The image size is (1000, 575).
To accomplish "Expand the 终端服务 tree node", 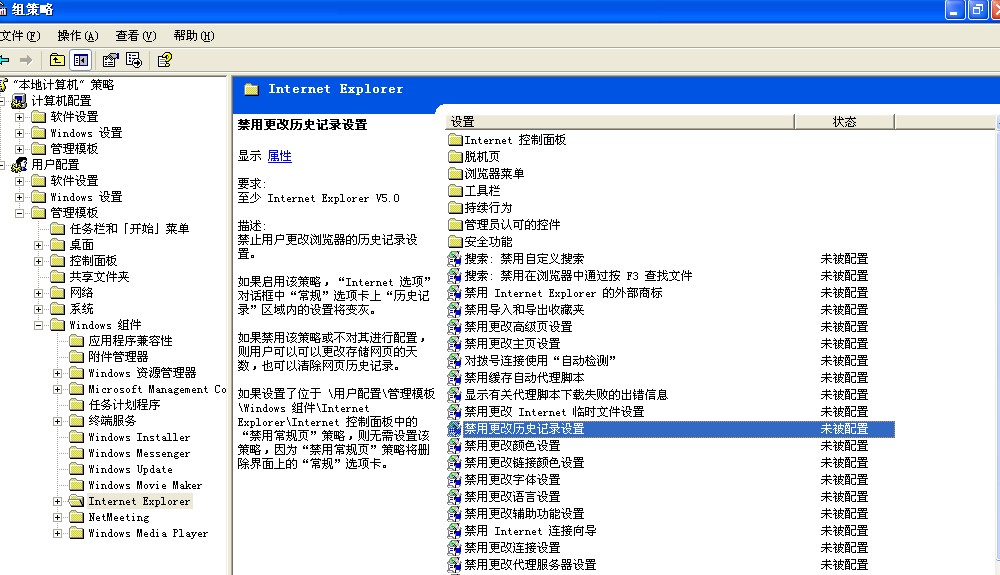I will click(x=57, y=421).
